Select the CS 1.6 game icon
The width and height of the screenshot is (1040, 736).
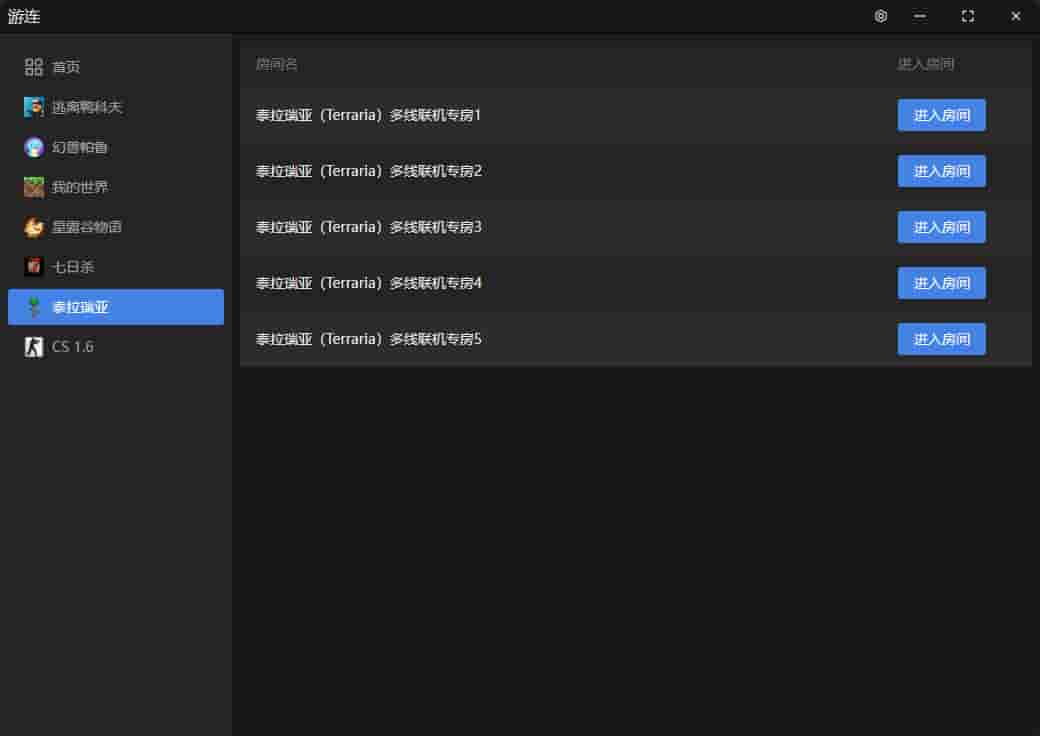point(34,347)
